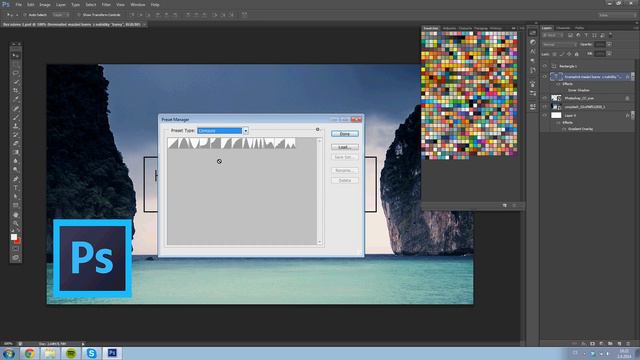This screenshot has width=640, height=360.
Task: Click the layer Opacity value field
Action: point(600,44)
